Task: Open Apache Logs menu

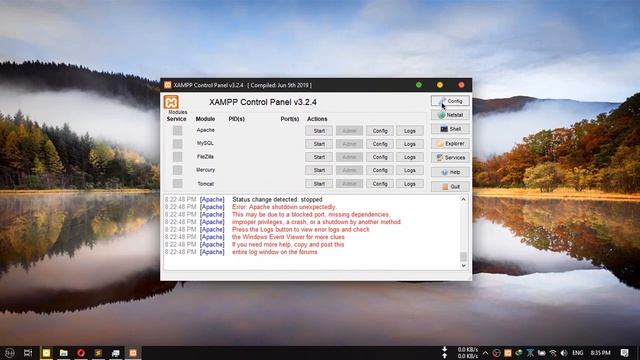Action: coord(409,131)
